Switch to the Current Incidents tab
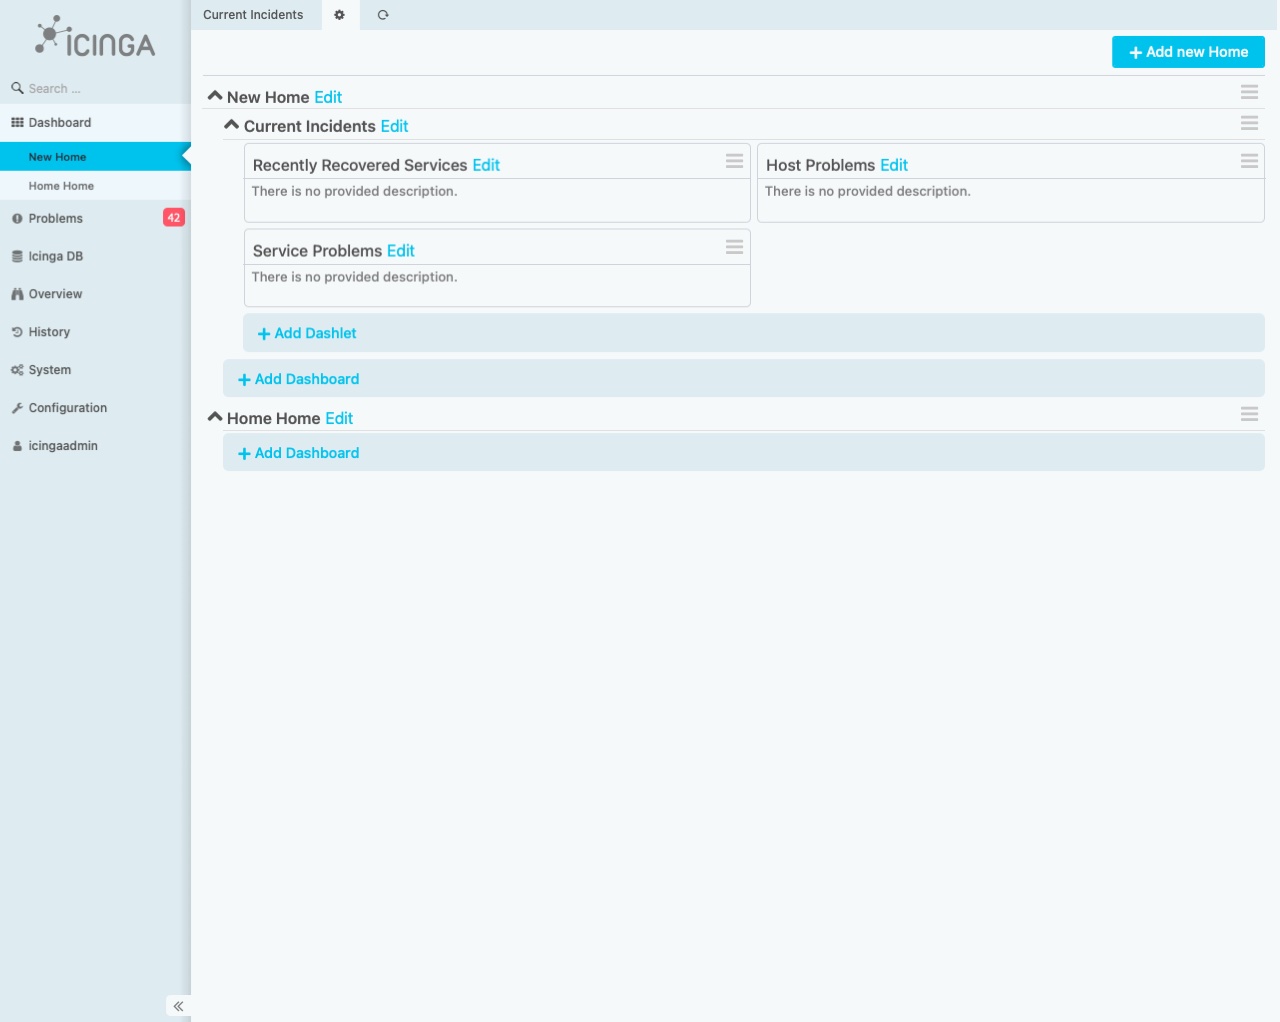1280x1022 pixels. point(253,15)
